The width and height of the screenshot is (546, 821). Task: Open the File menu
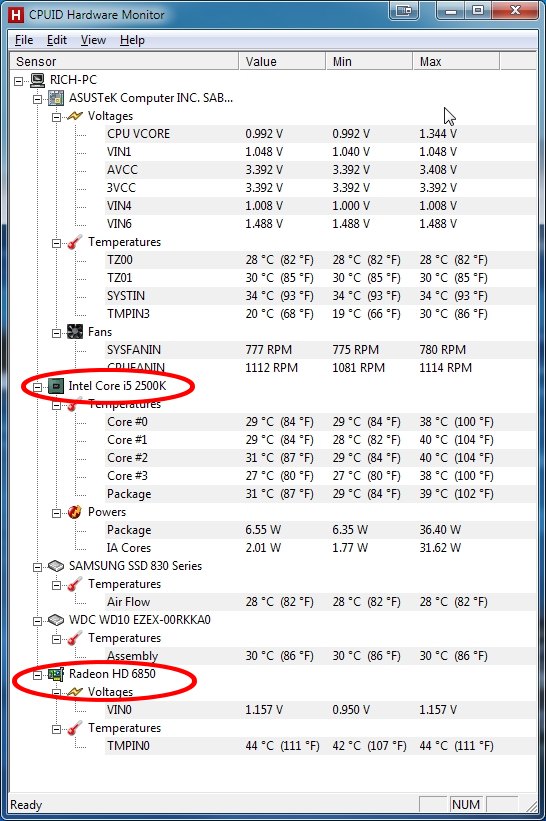(x=24, y=40)
